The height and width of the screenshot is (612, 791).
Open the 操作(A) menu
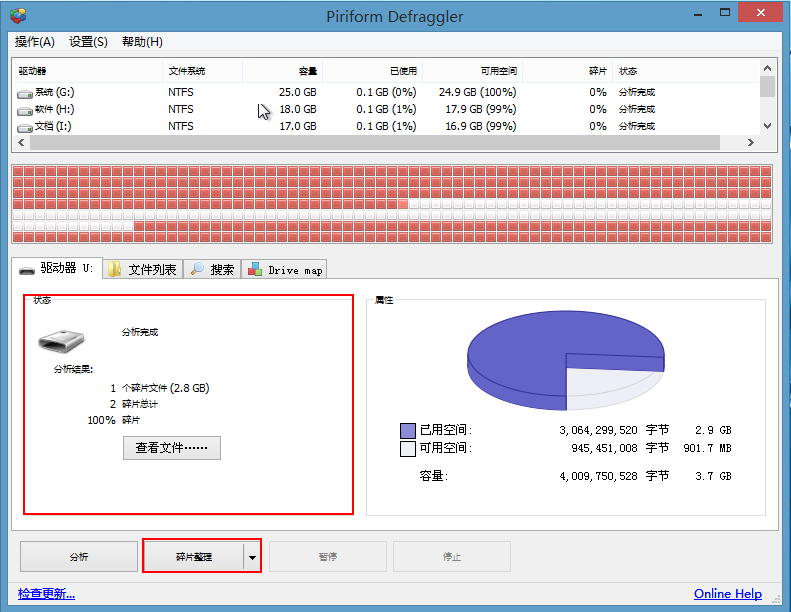point(34,42)
